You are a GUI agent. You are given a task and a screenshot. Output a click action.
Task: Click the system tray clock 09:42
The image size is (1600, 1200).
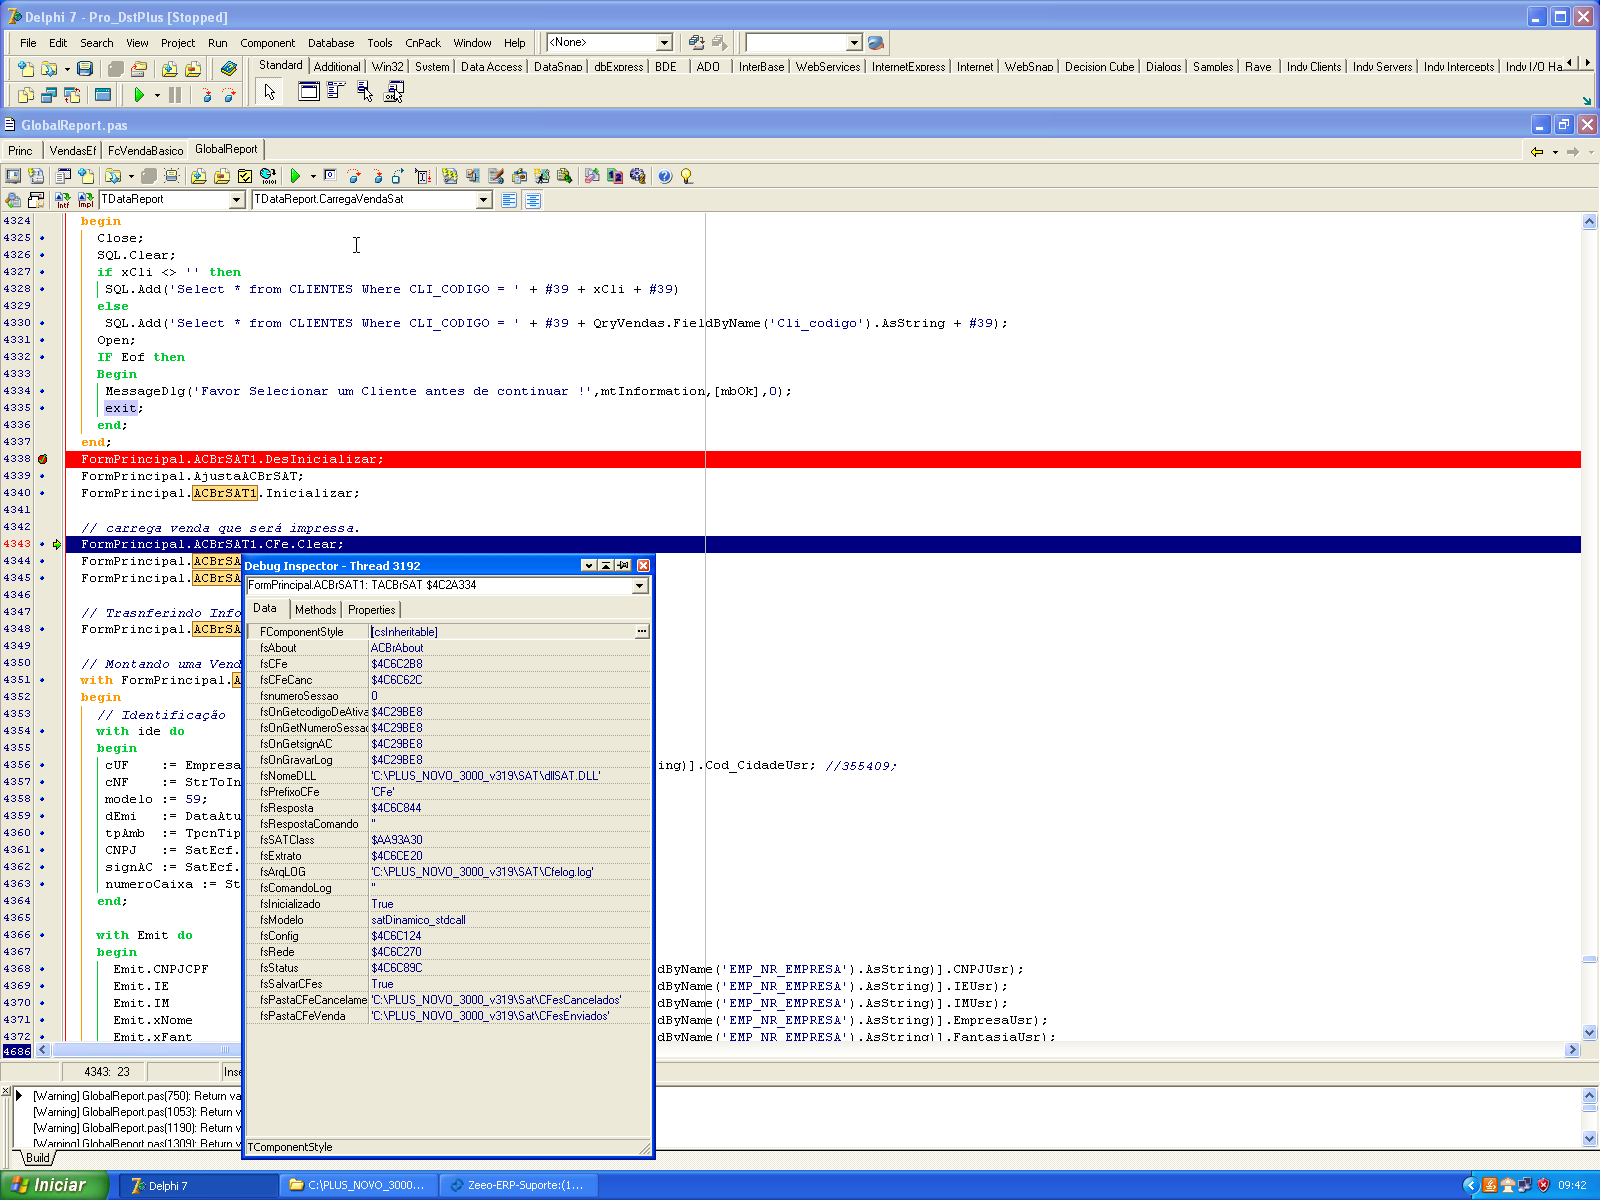click(1572, 1186)
